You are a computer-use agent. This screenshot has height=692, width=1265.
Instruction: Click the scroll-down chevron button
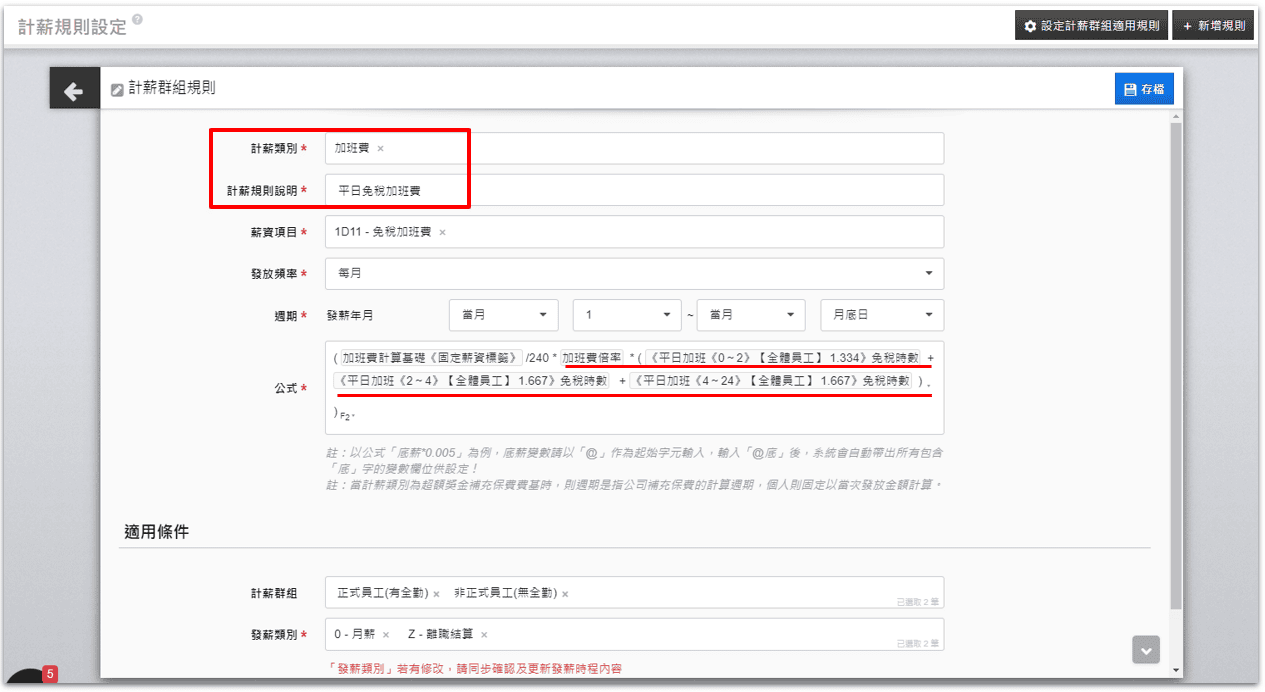(1145, 650)
